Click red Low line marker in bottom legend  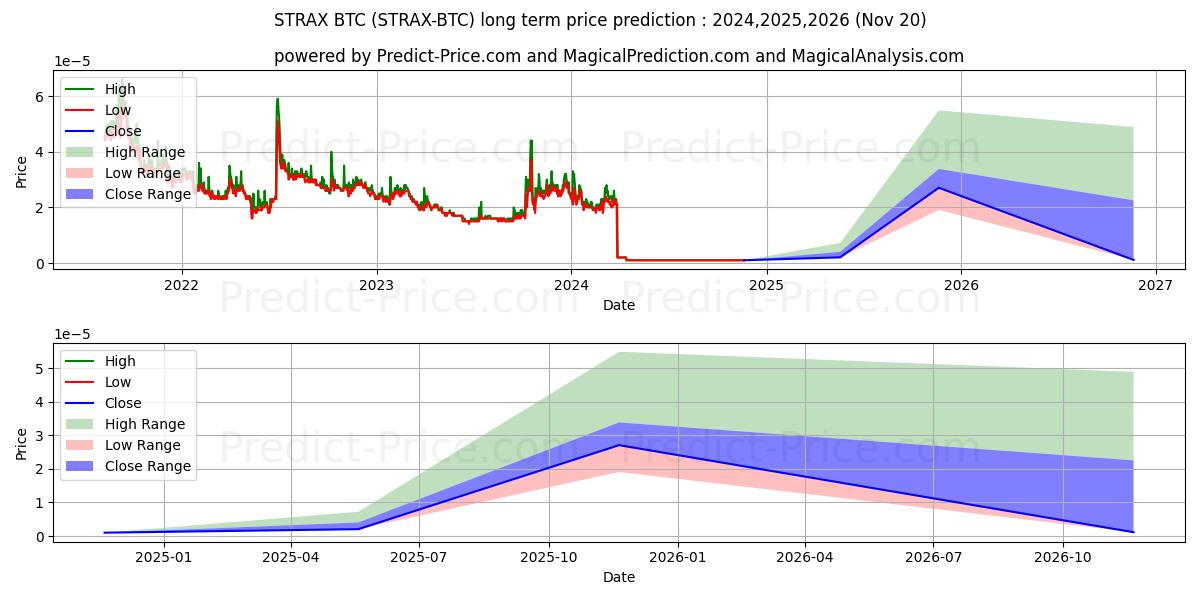(81, 382)
